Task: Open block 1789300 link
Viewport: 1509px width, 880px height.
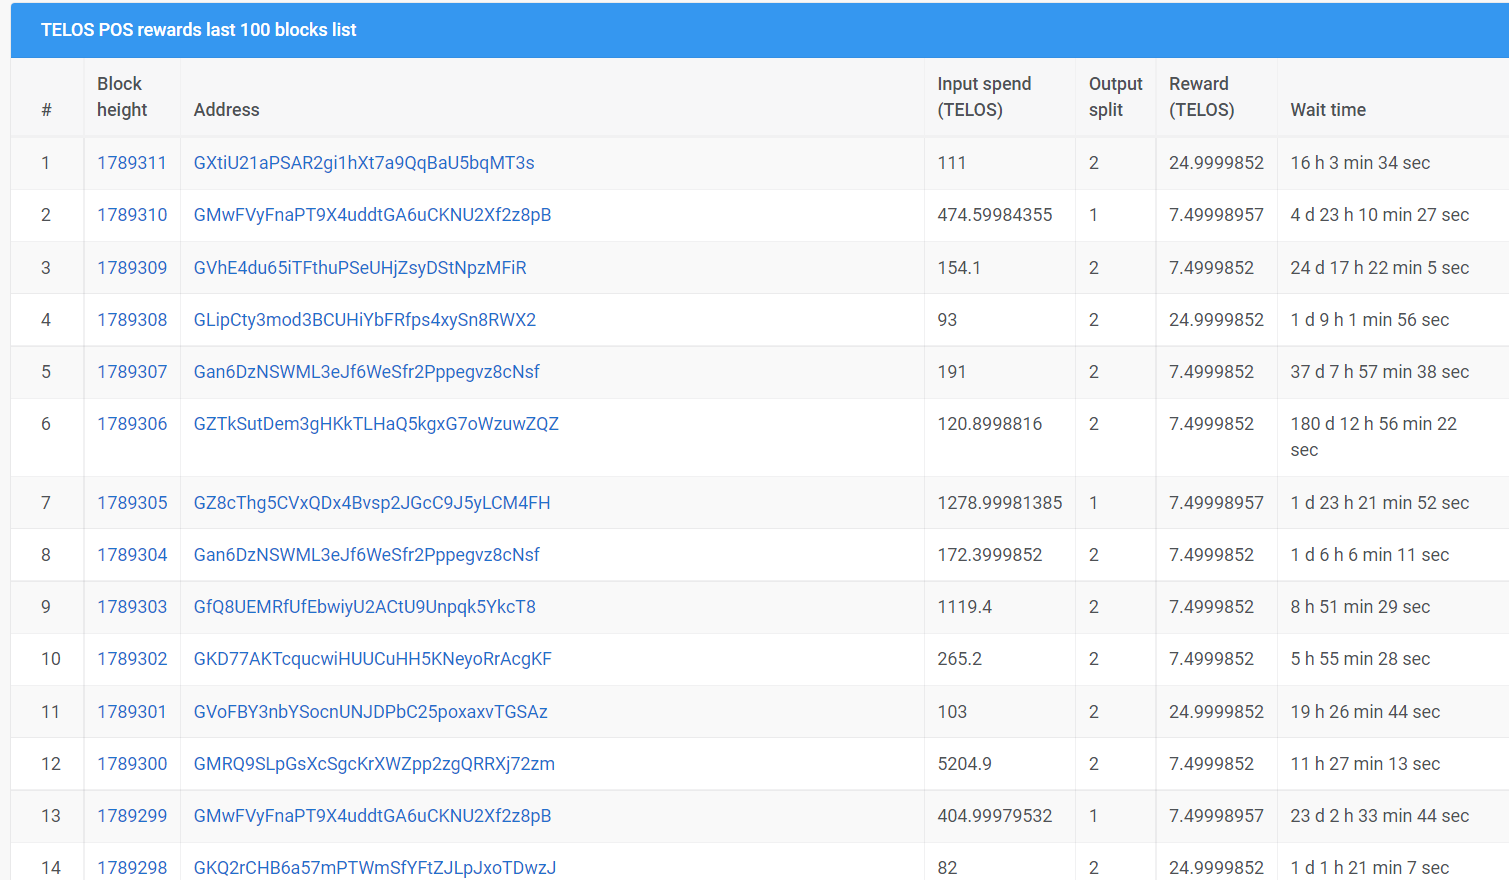Action: tap(132, 764)
